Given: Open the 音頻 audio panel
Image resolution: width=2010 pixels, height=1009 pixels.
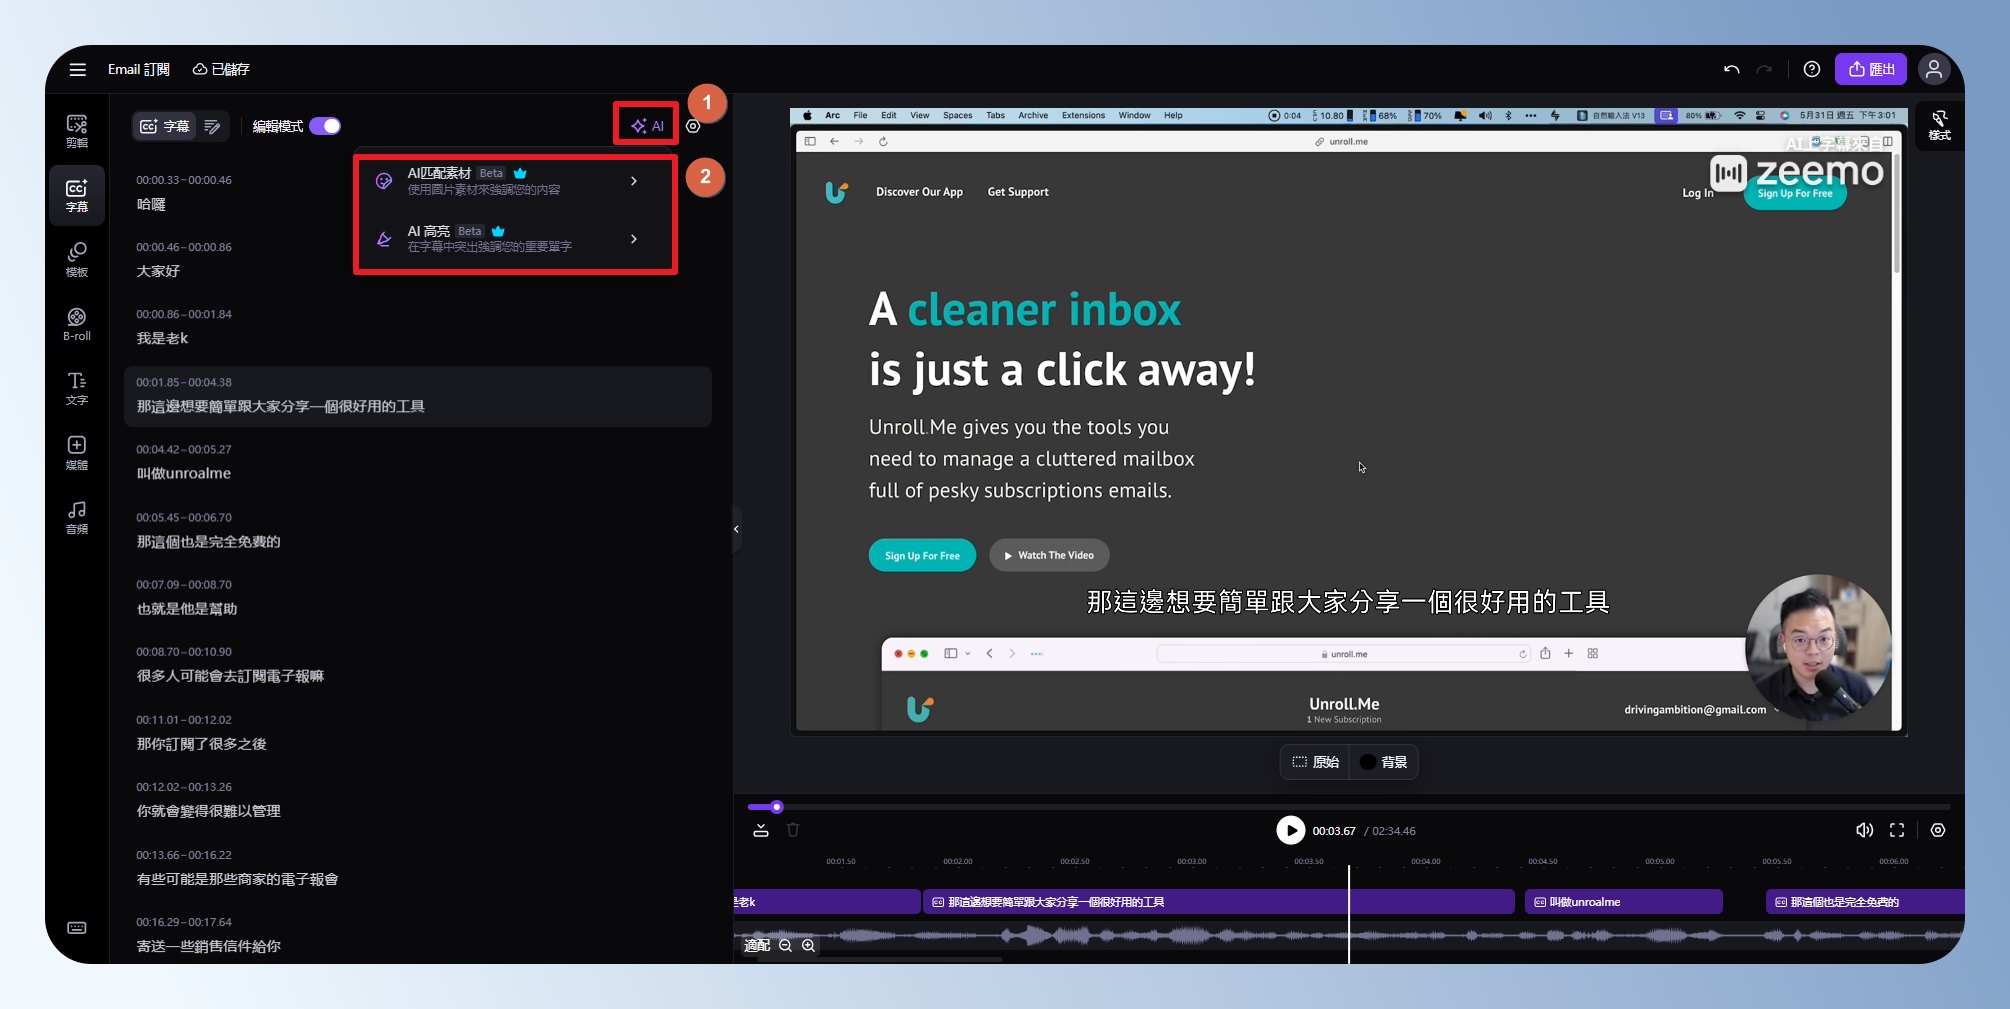Looking at the screenshot, I should coord(77,517).
